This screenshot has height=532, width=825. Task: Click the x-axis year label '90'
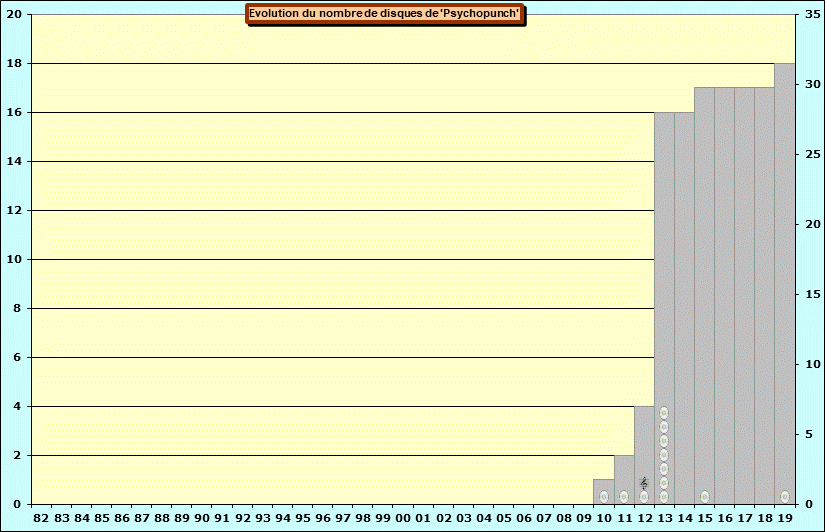202,518
